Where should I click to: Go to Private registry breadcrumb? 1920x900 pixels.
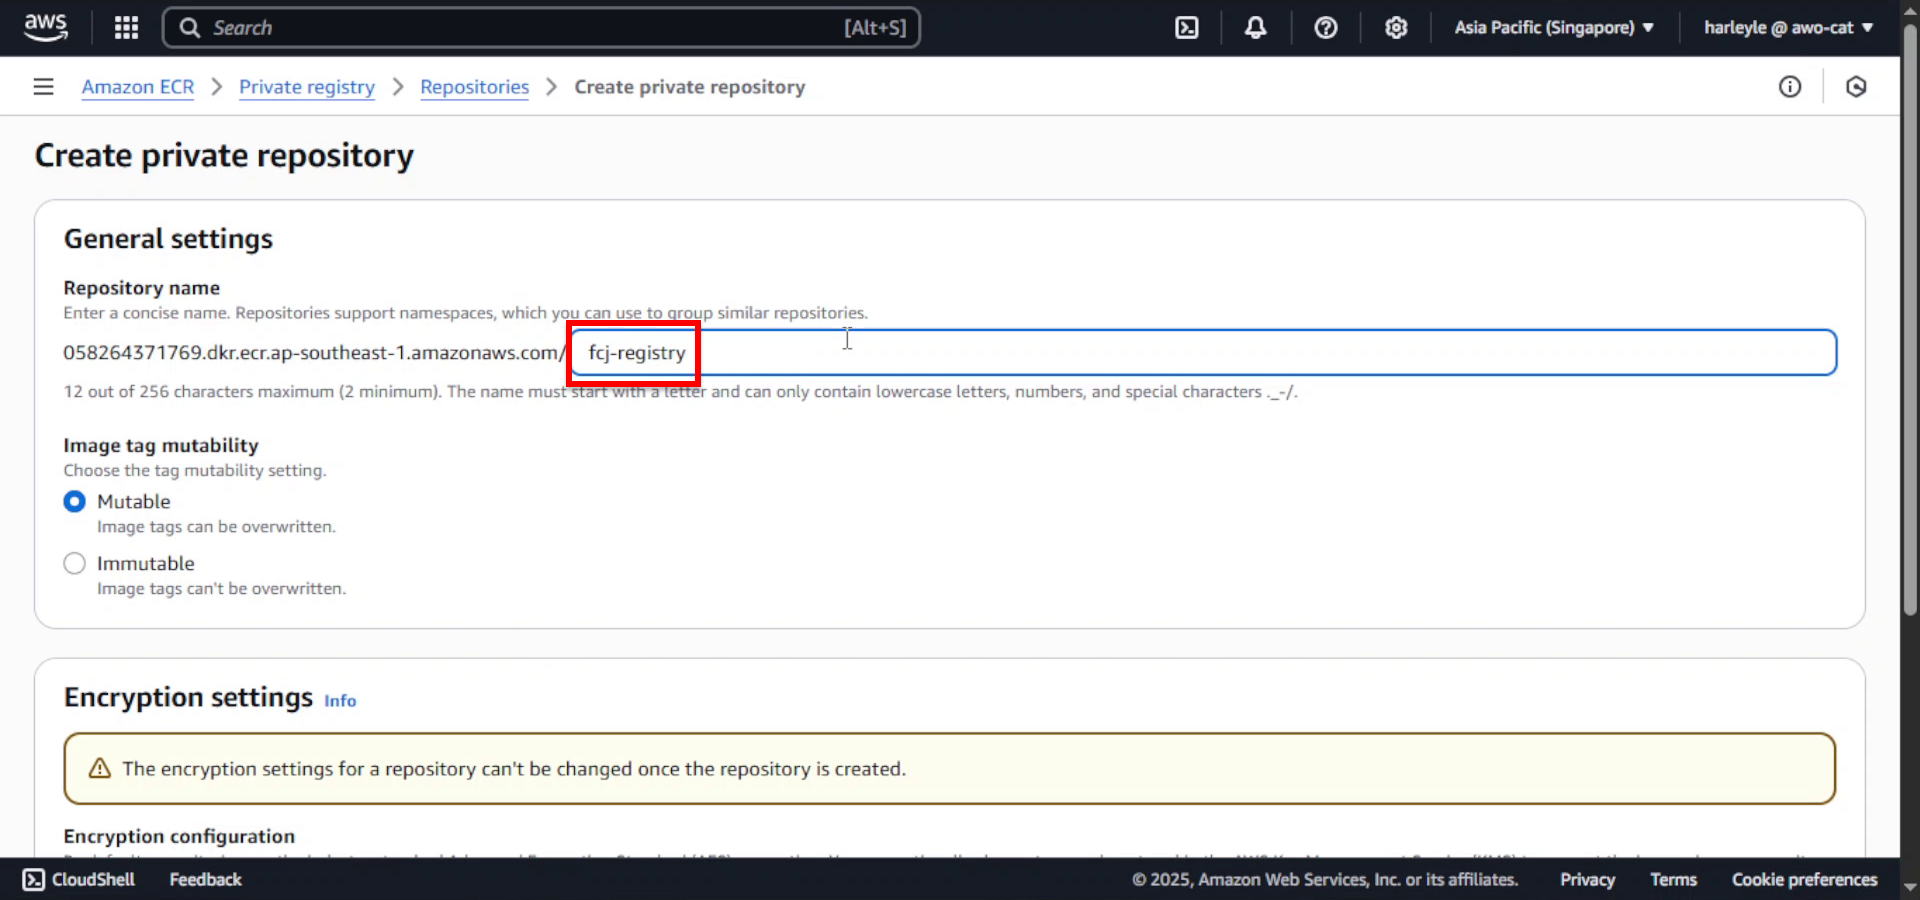click(307, 87)
